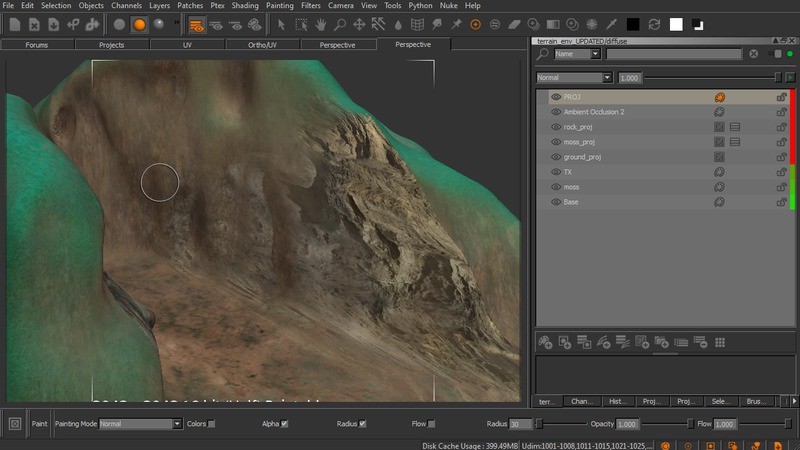800x450 pixels.
Task: Hide the rock_proj layer
Action: click(556, 127)
